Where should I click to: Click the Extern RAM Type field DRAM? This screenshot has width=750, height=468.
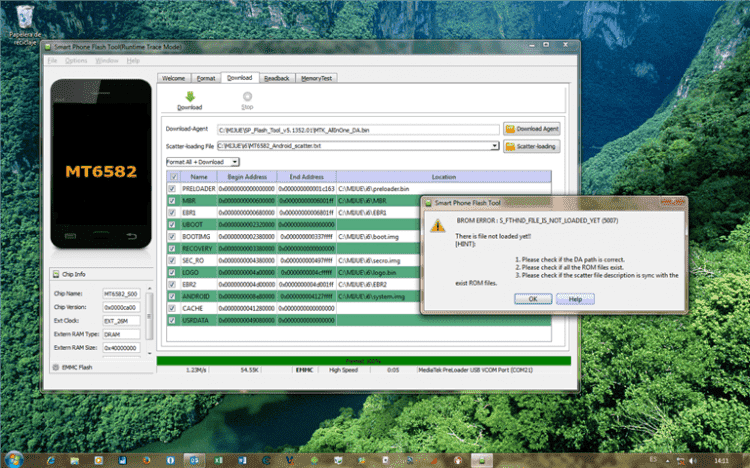coord(121,334)
